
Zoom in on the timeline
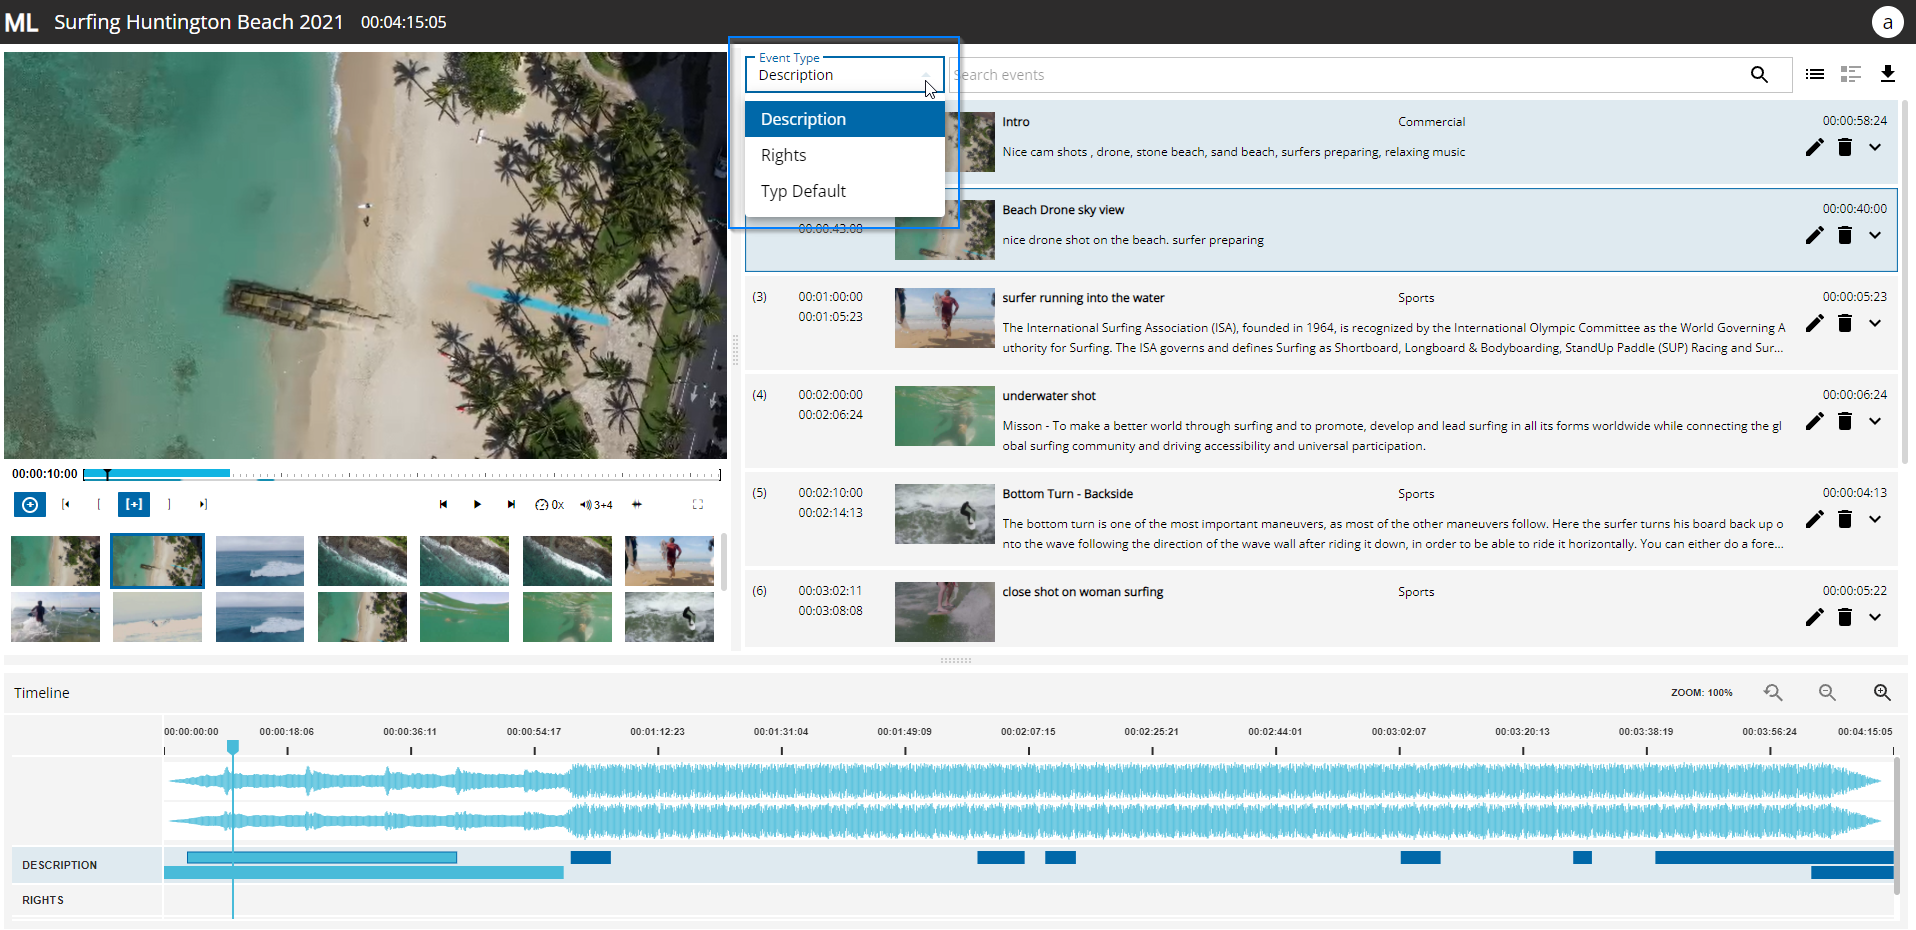click(x=1882, y=693)
